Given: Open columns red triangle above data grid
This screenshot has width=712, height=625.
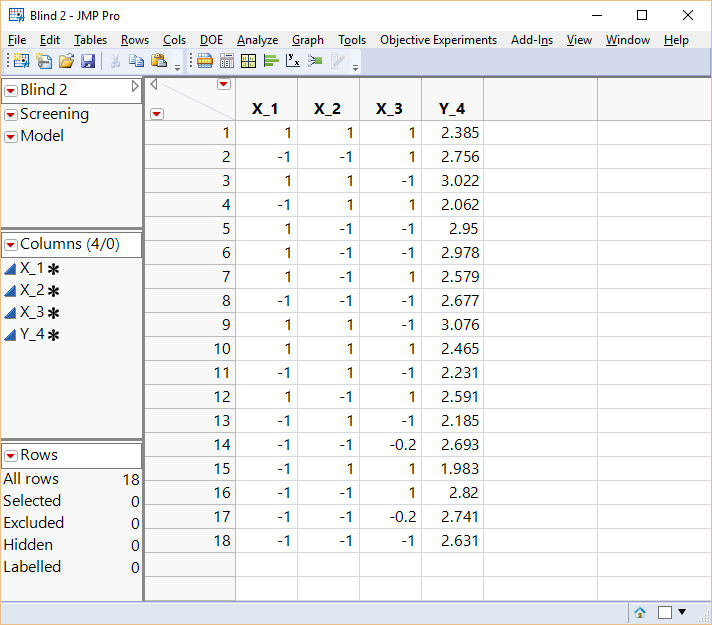Looking at the screenshot, I should (x=224, y=84).
